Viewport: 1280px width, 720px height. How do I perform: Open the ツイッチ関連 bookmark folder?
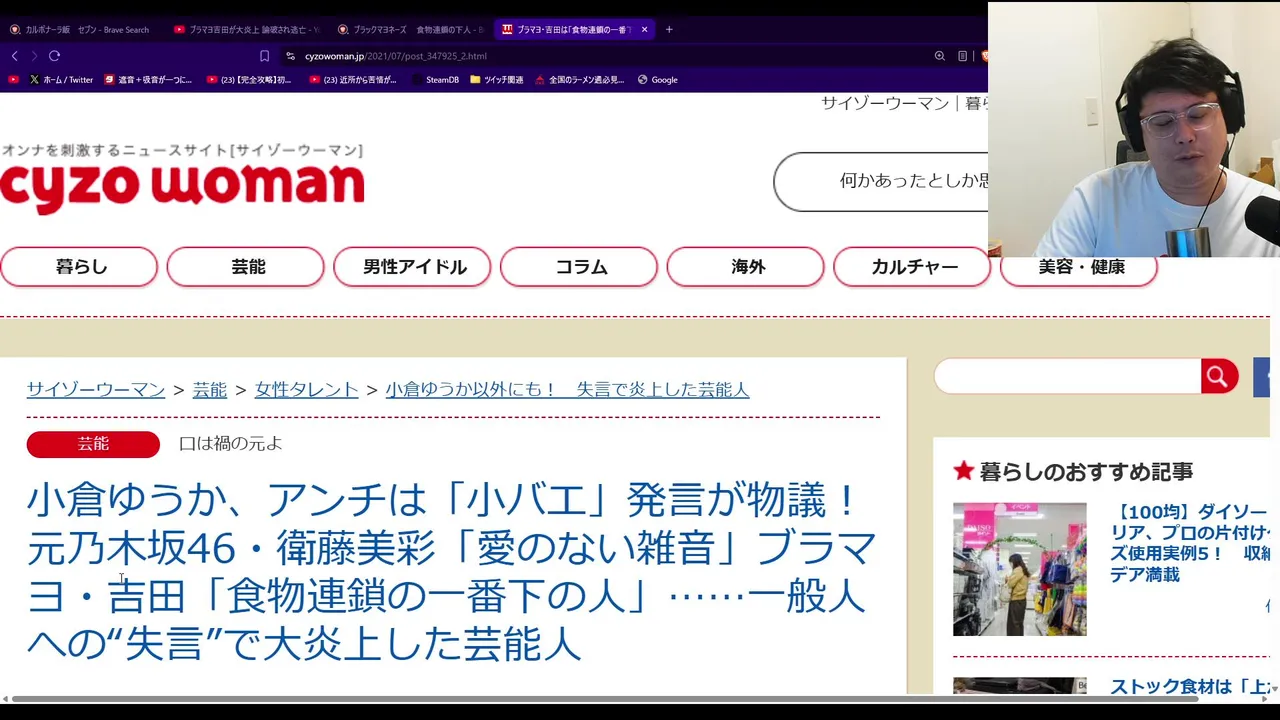[x=496, y=79]
